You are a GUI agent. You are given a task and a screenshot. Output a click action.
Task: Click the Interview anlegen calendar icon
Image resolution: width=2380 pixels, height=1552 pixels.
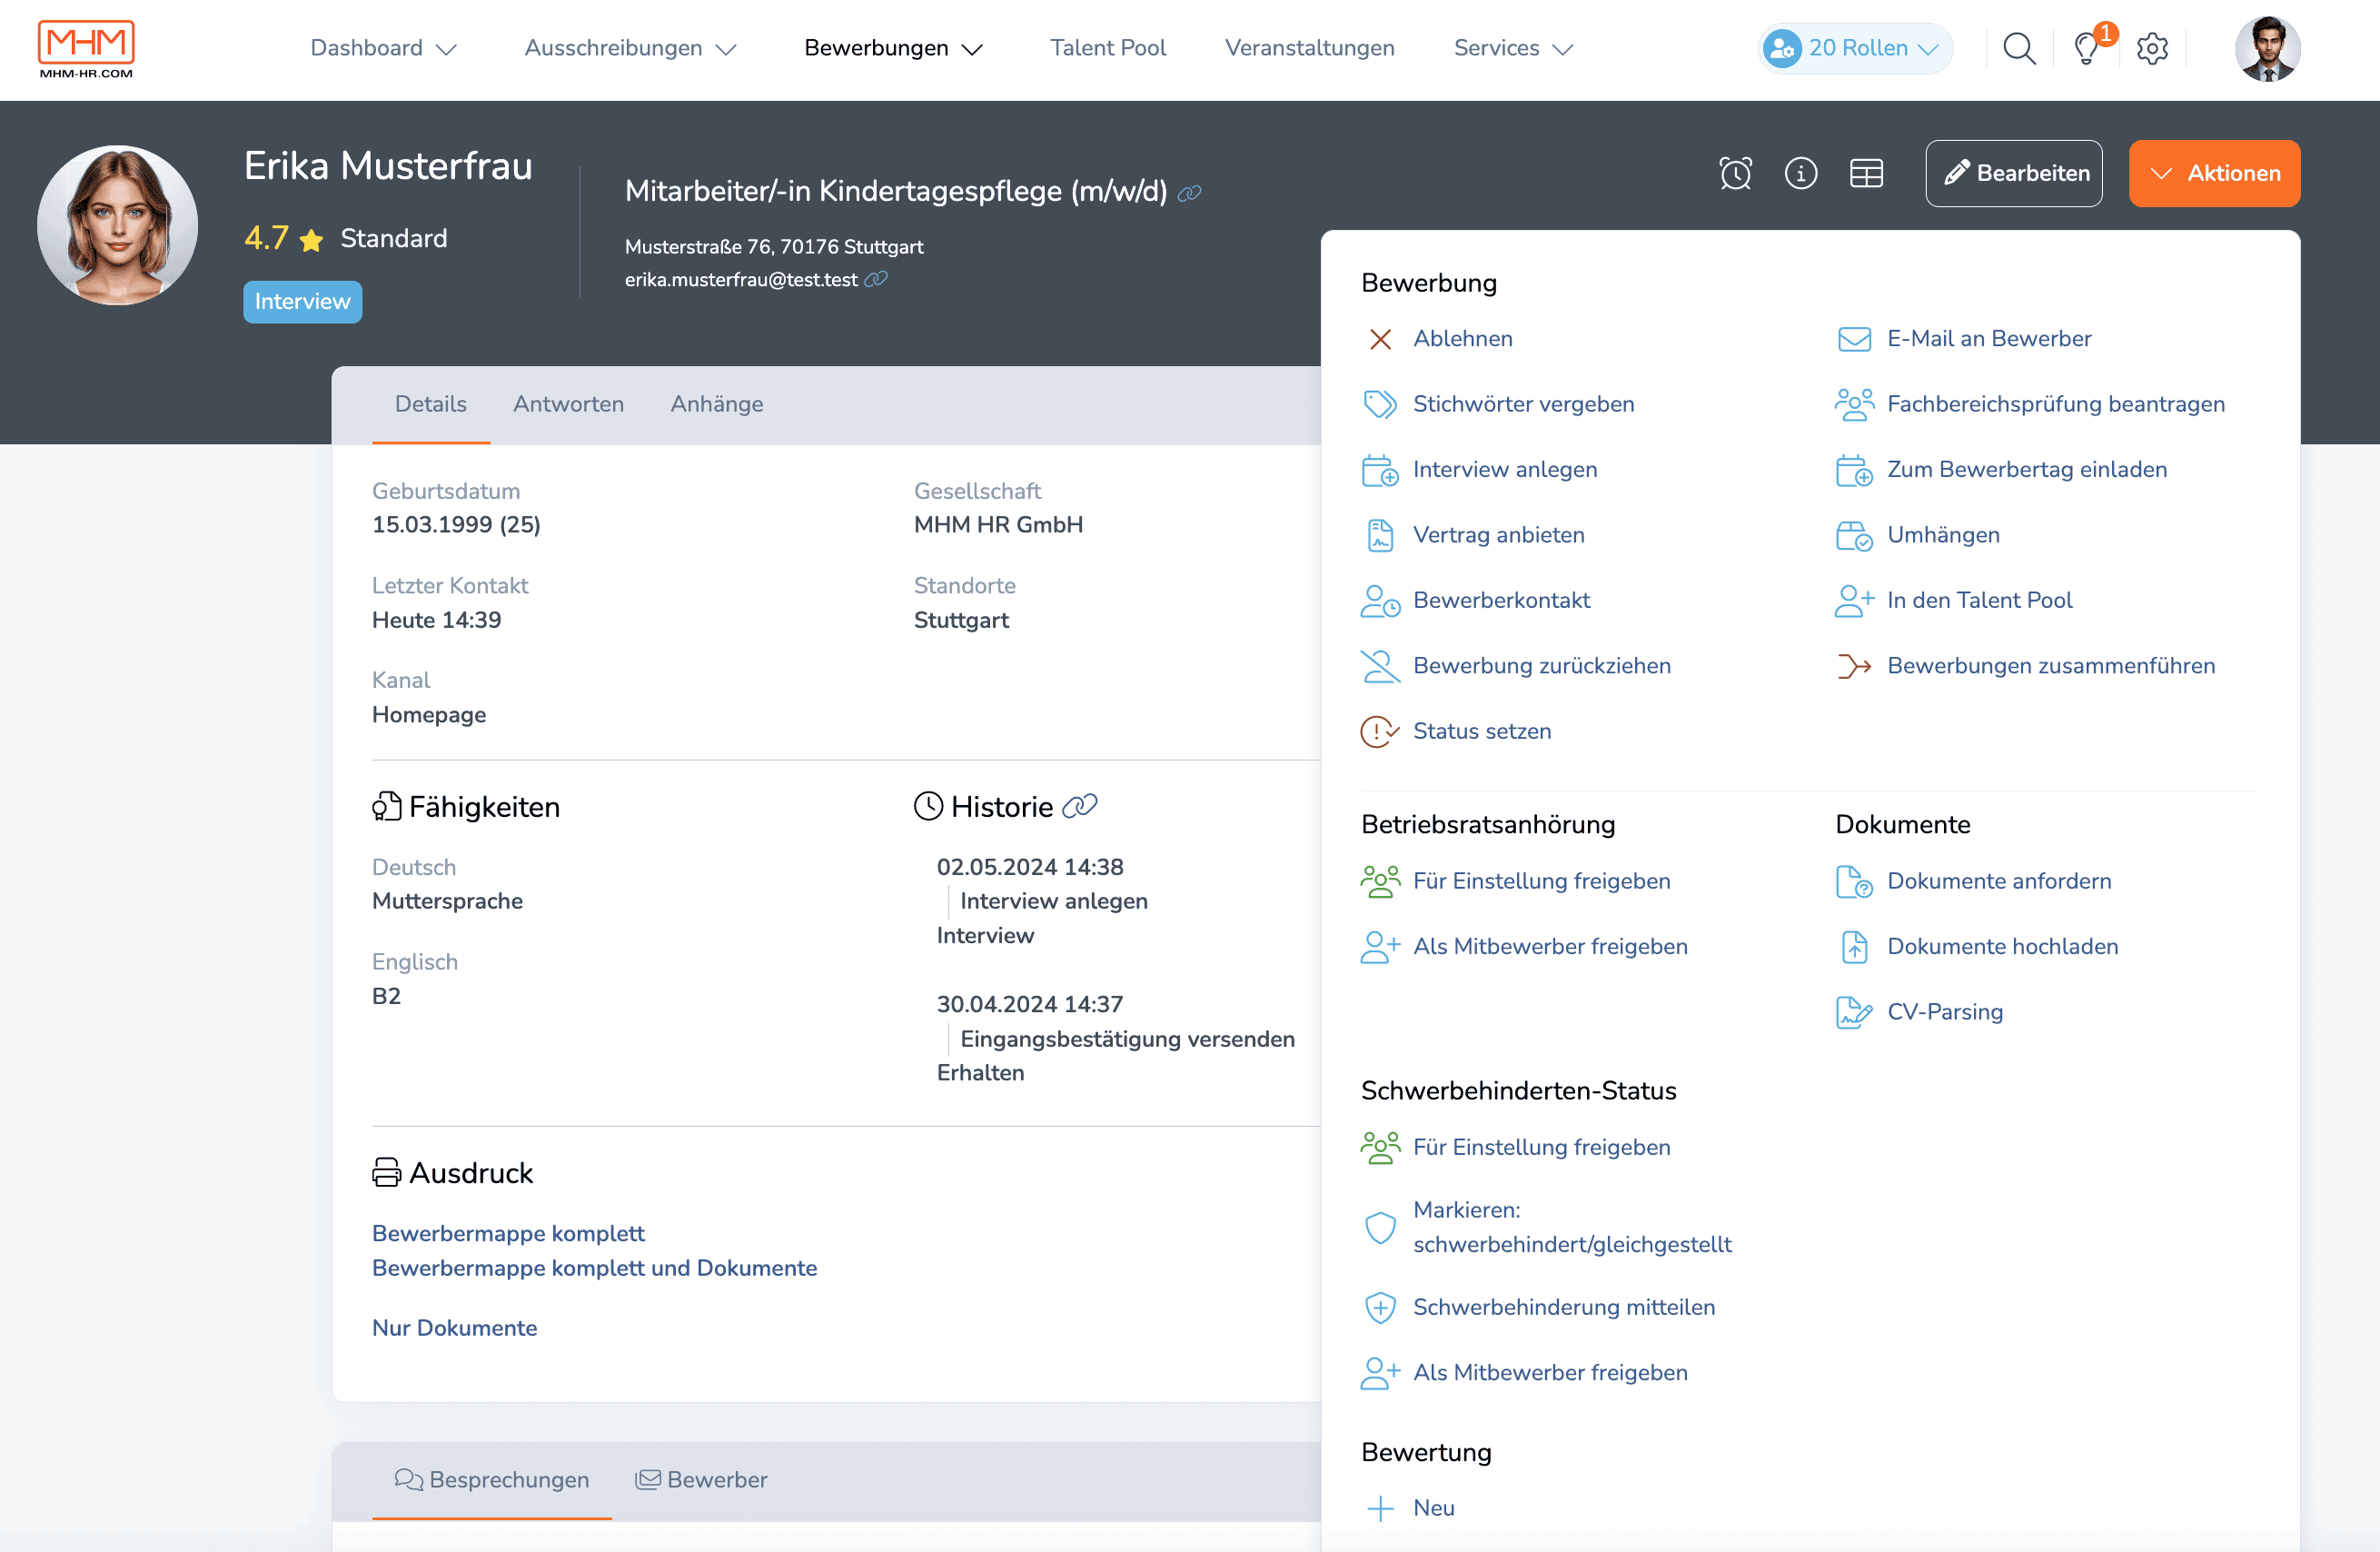click(1380, 469)
